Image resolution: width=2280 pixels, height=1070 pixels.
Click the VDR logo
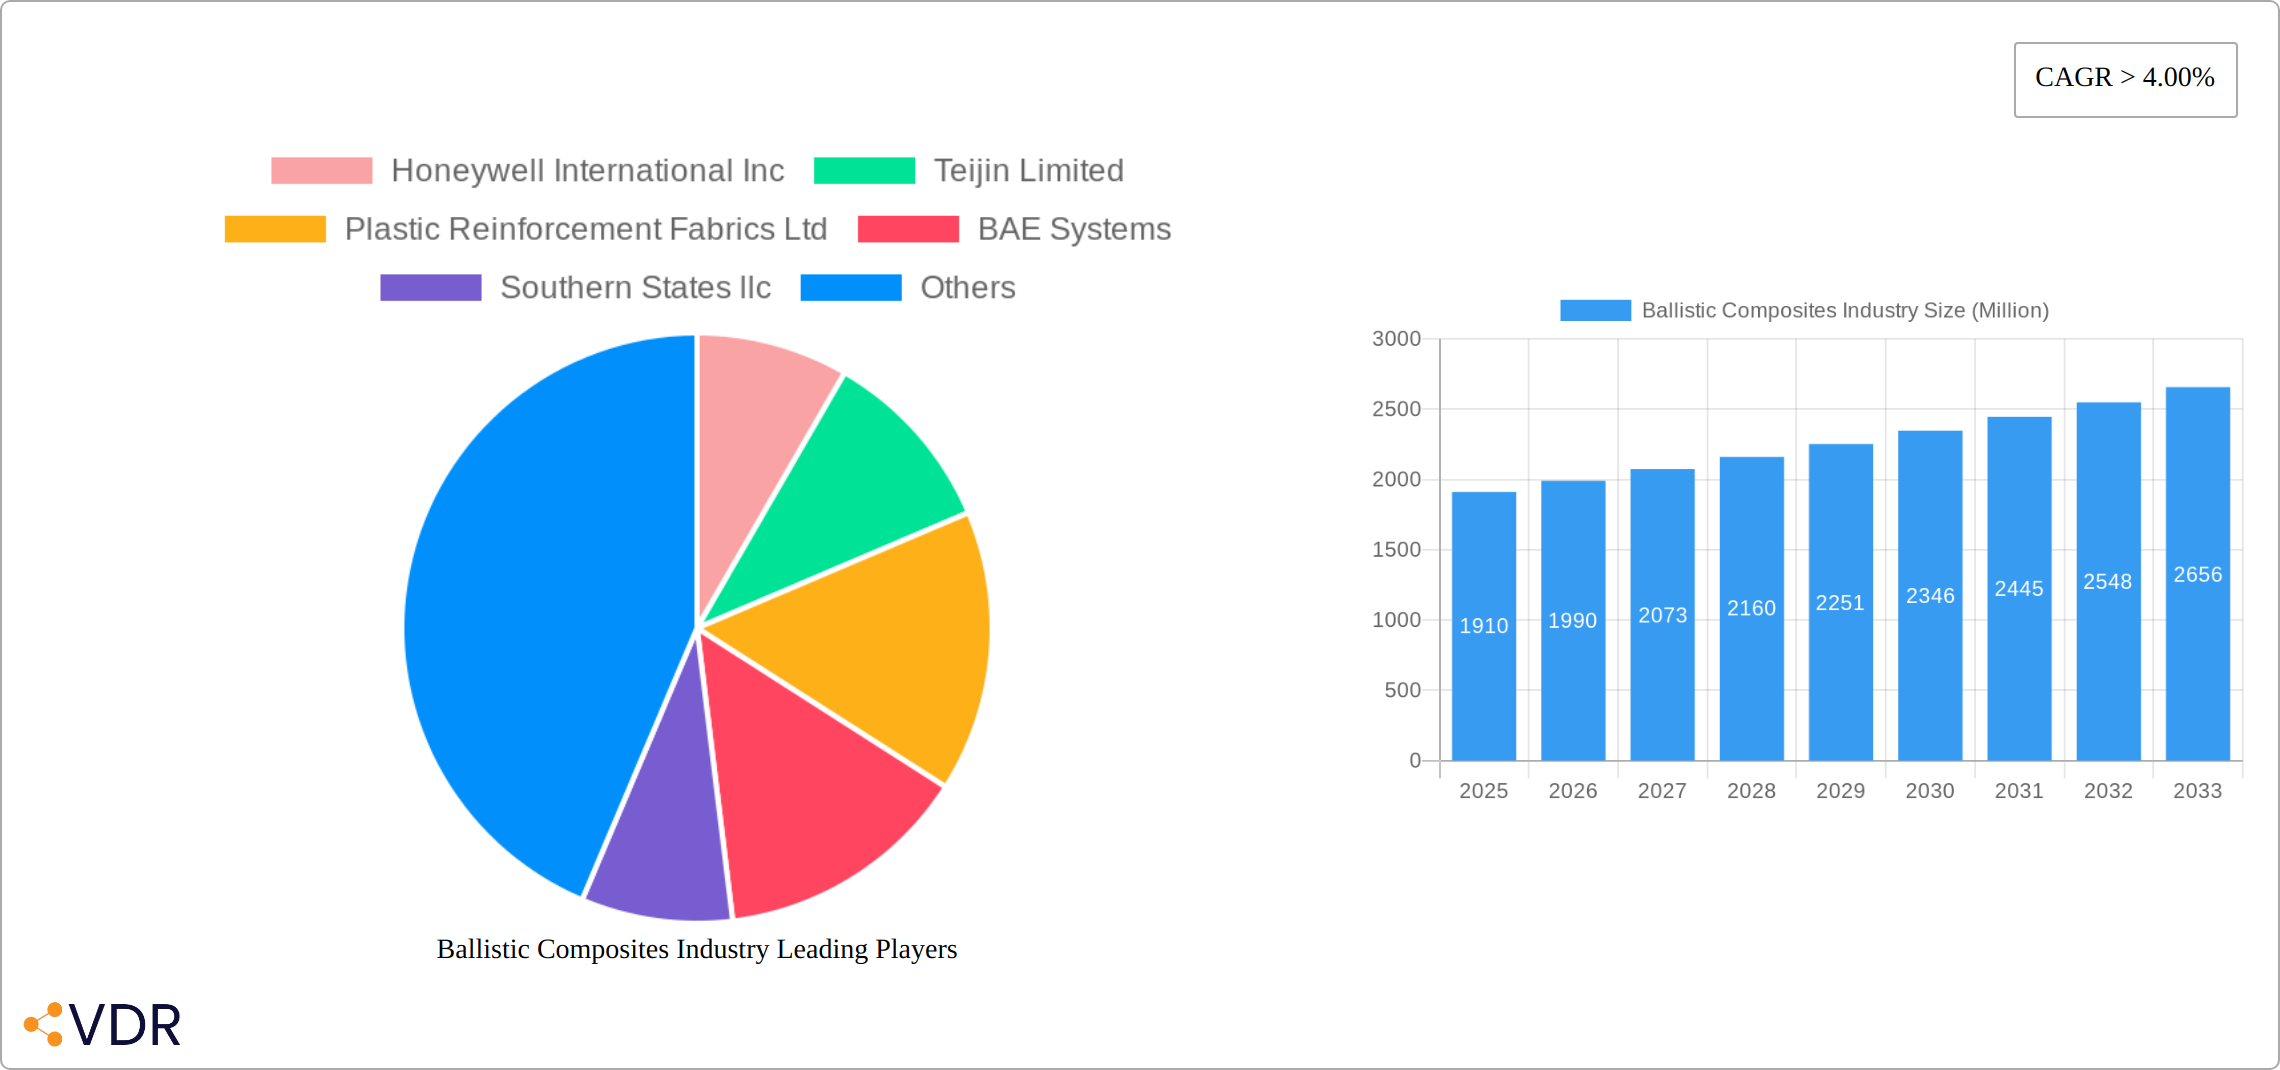pyautogui.click(x=102, y=1025)
